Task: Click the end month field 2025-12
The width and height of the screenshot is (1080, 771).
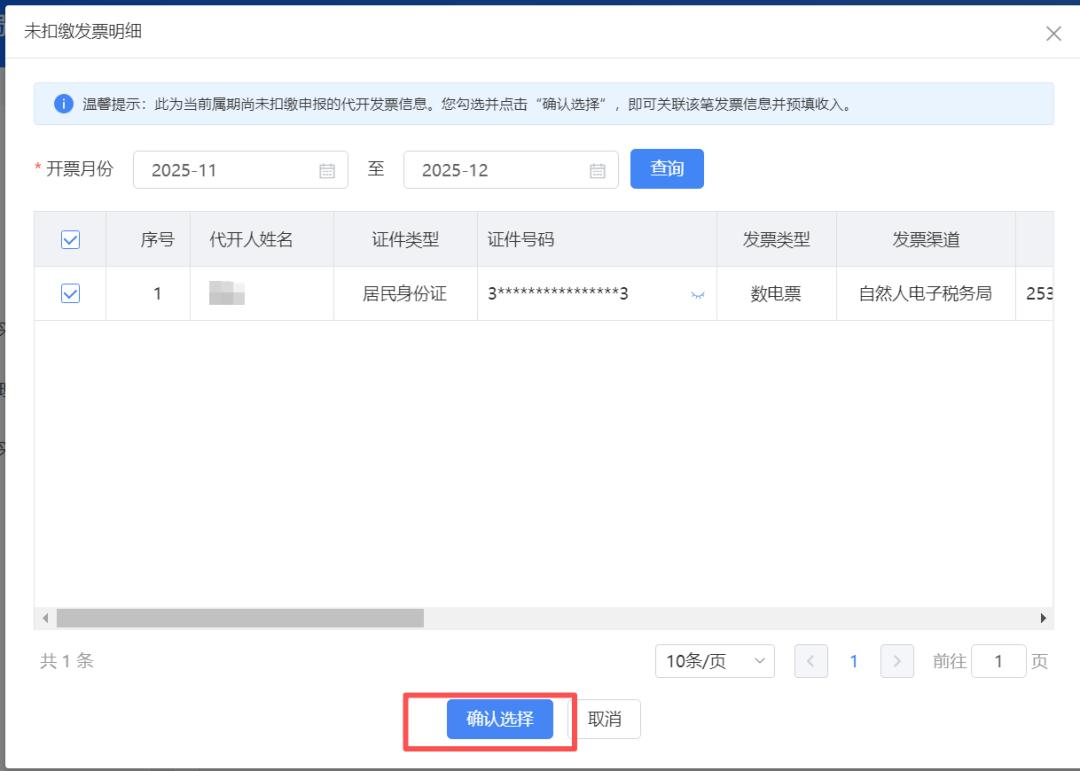Action: coord(500,170)
